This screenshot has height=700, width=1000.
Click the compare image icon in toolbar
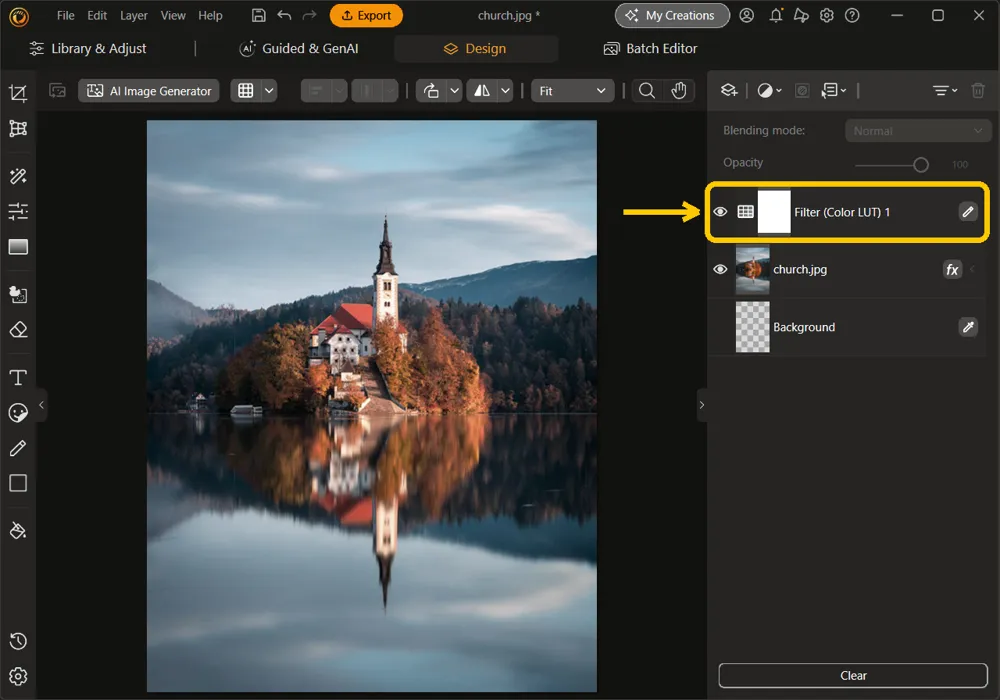(57, 91)
